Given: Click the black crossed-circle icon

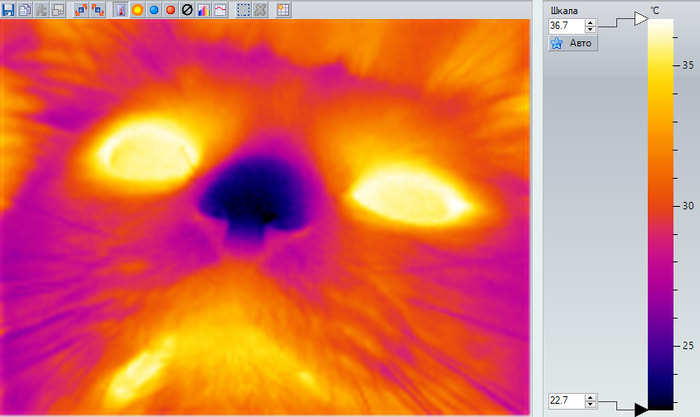Looking at the screenshot, I should tap(186, 10).
